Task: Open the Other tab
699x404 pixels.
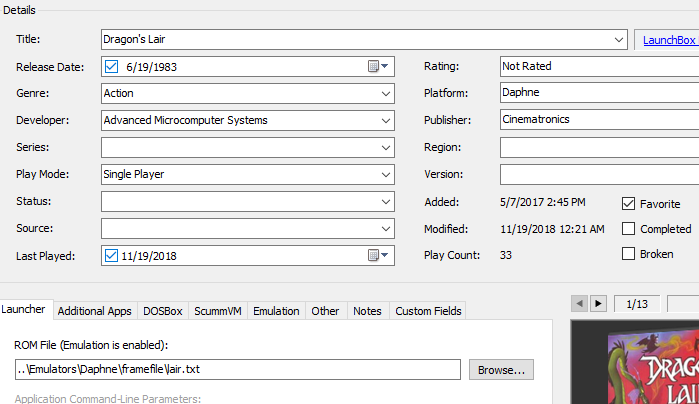Action: pos(325,311)
